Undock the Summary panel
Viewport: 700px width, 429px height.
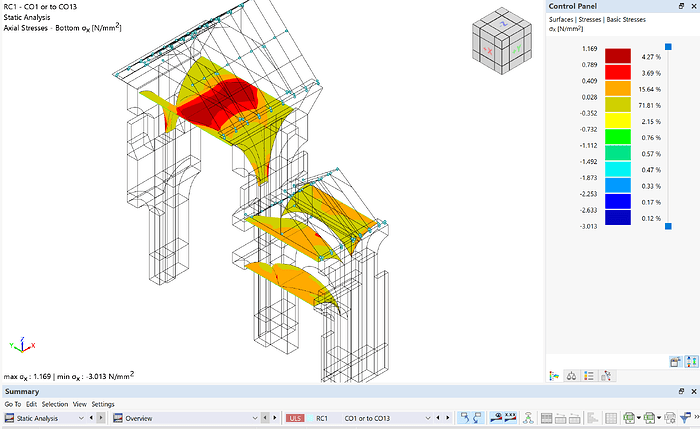(681, 391)
